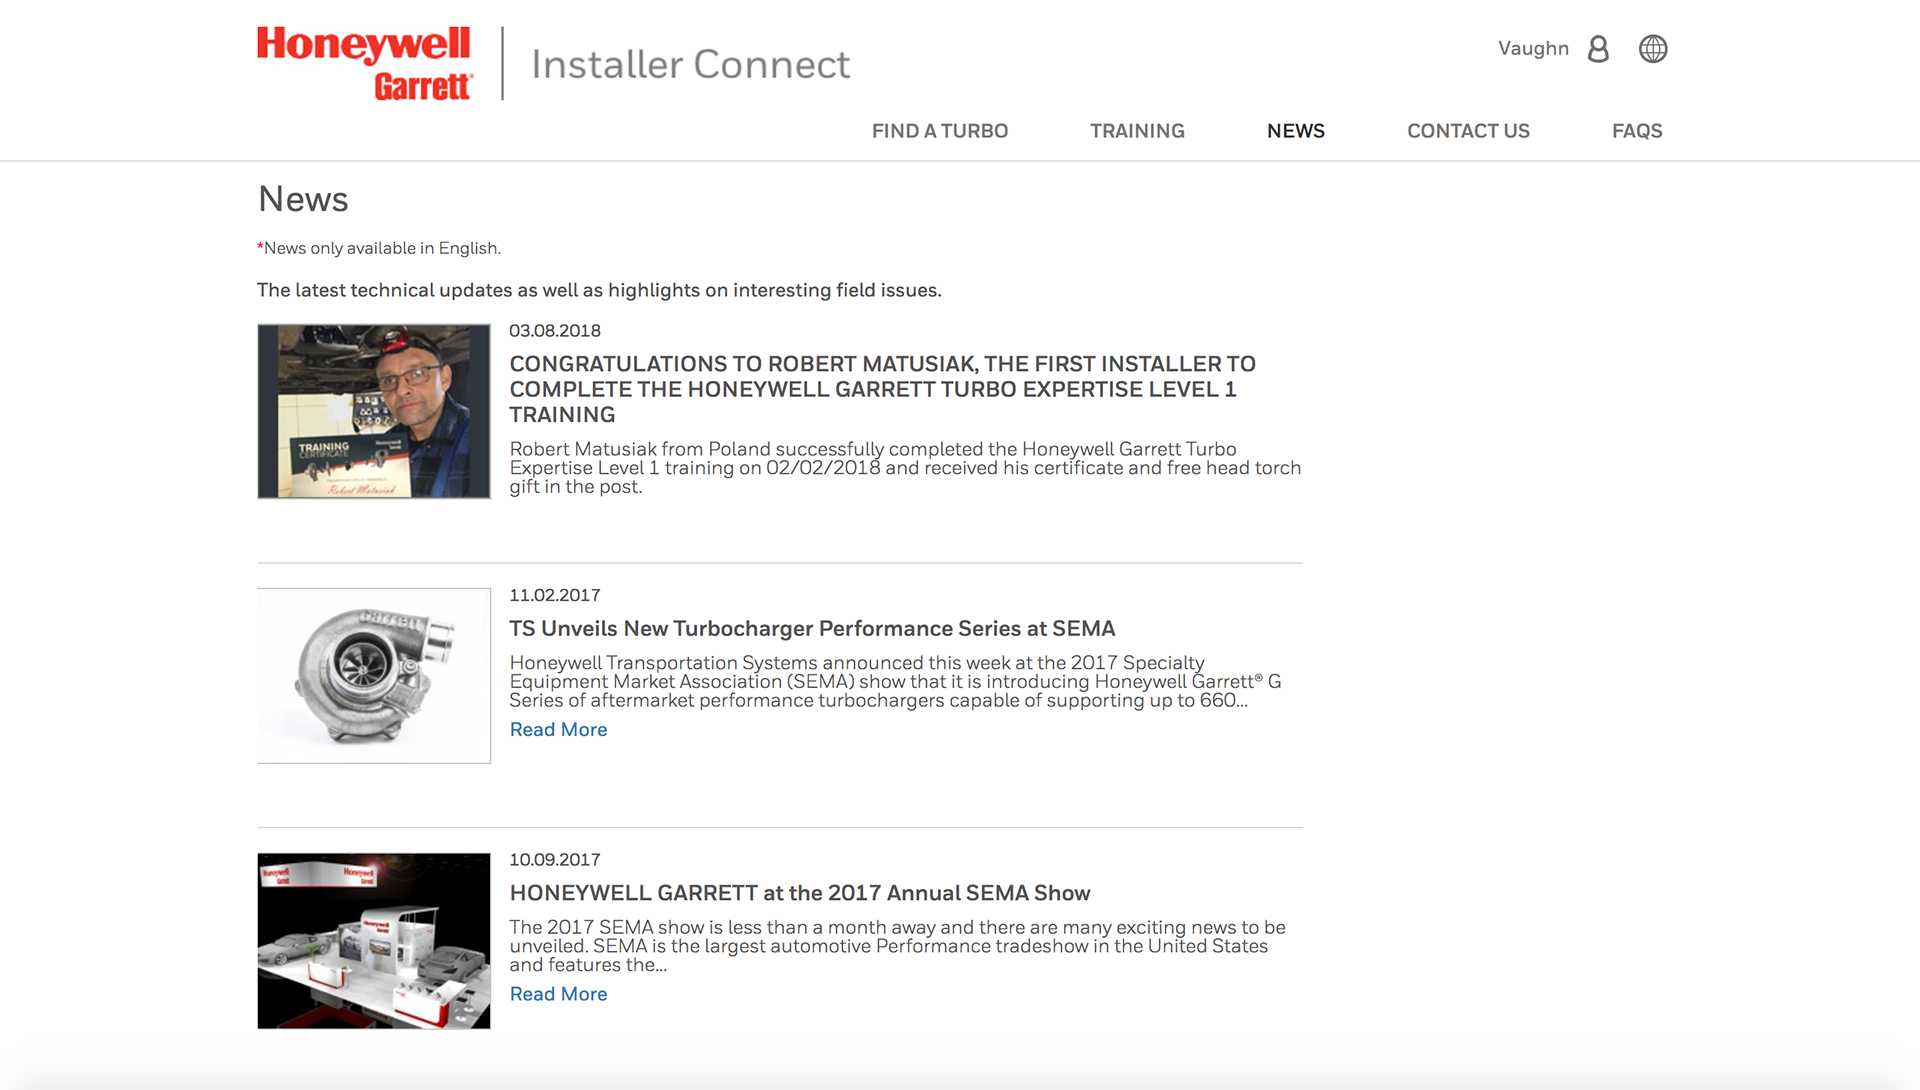Navigate to the FAQs menu item
Image resolution: width=1920 pixels, height=1090 pixels.
point(1637,131)
